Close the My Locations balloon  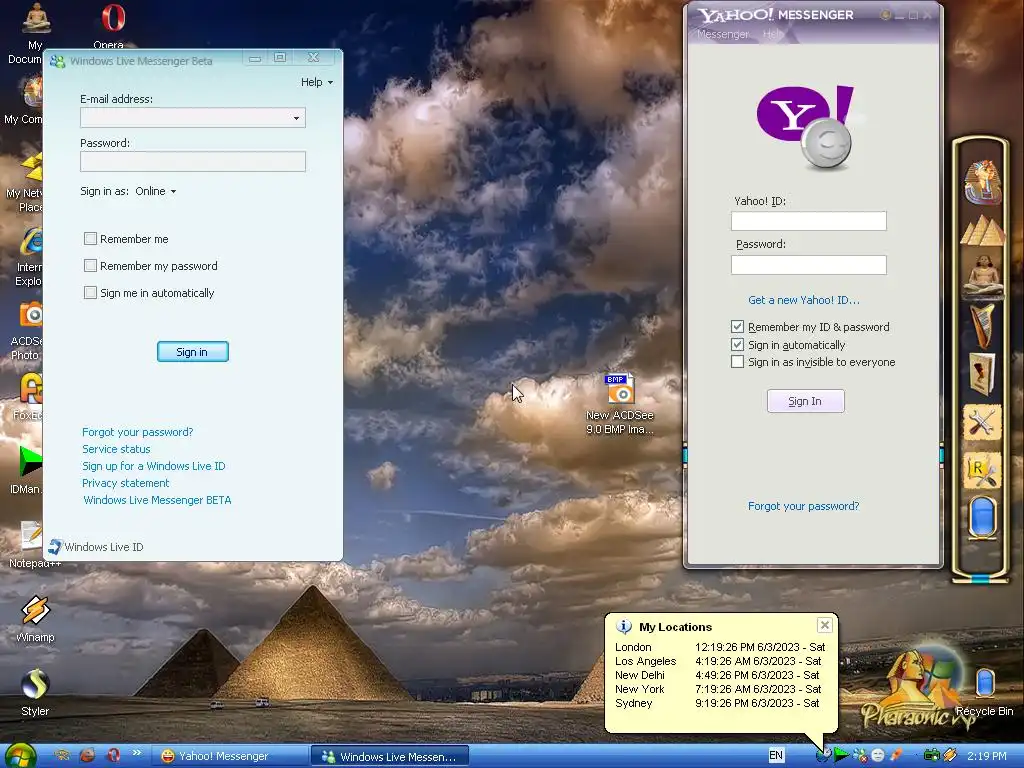tap(825, 625)
